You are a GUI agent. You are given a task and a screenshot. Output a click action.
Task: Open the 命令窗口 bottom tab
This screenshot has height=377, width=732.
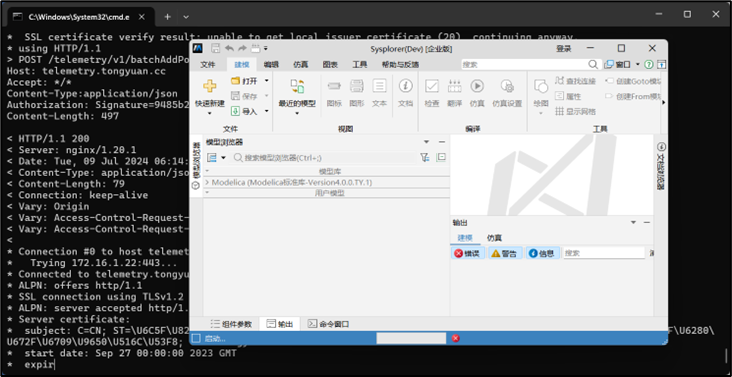click(x=328, y=324)
